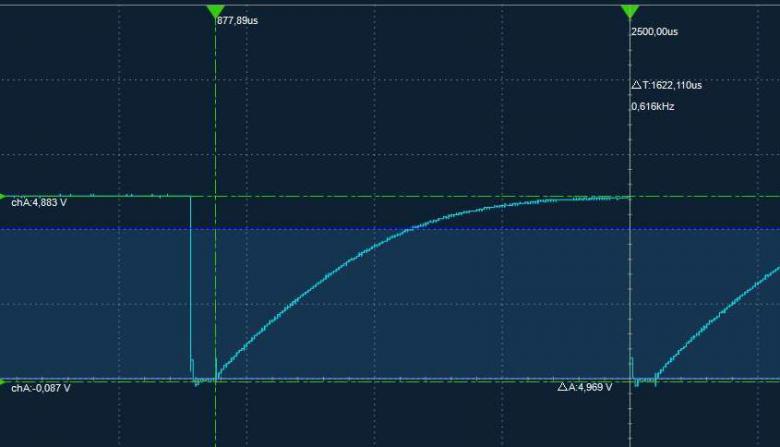Click the ΔT:1622,110us delta readout
This screenshot has height=447, width=780.
(x=667, y=85)
